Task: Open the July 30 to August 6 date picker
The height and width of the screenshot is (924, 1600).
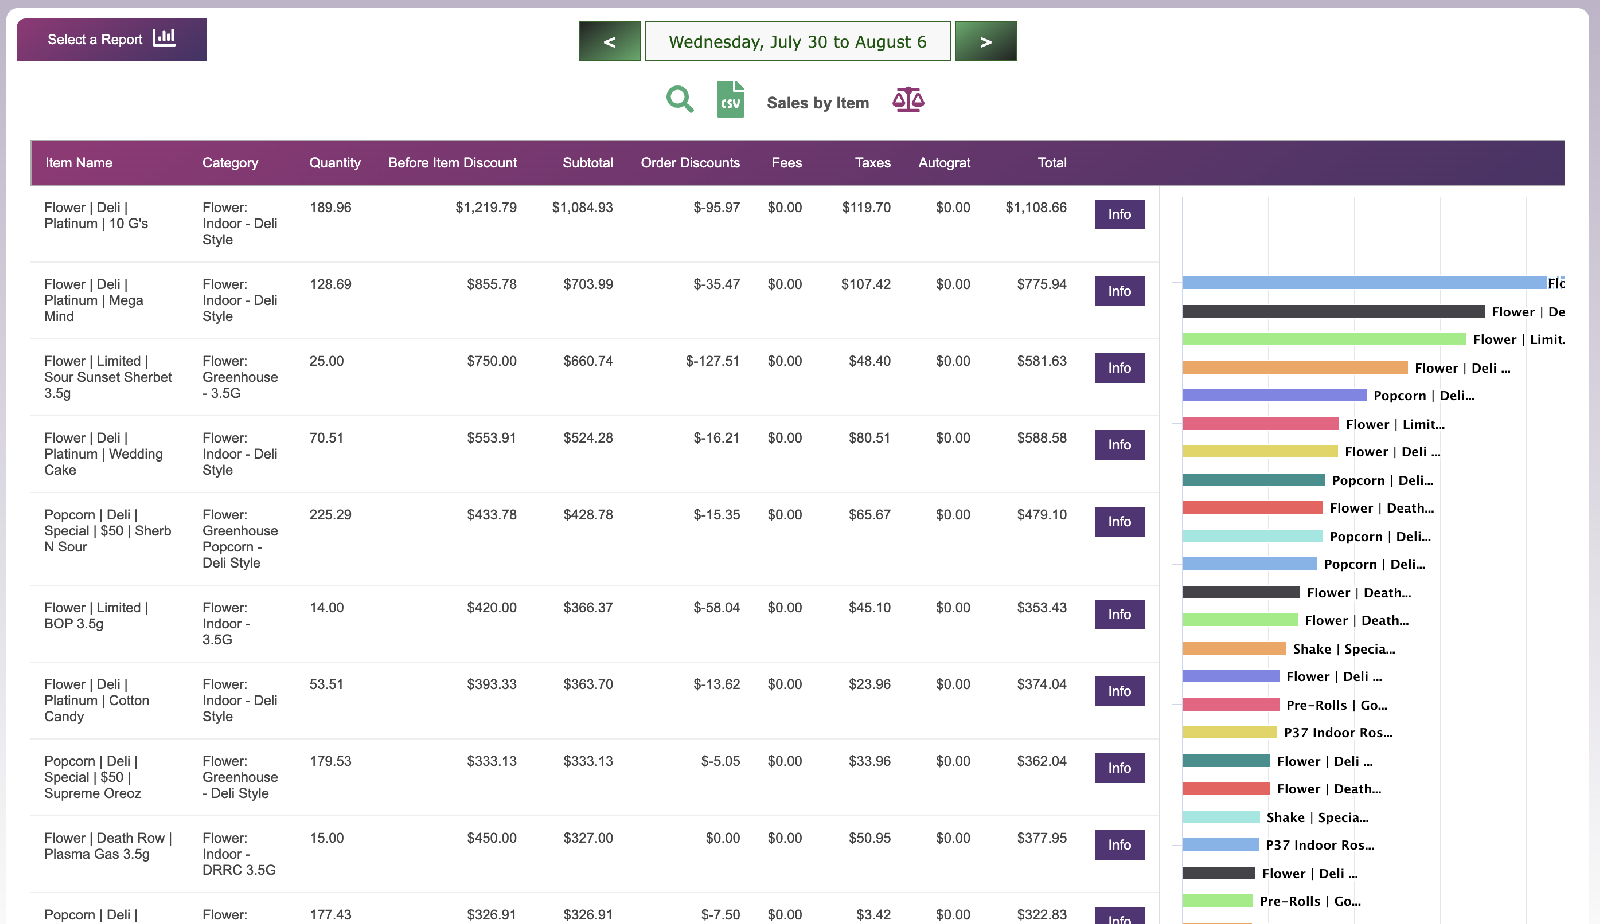Action: click(797, 41)
